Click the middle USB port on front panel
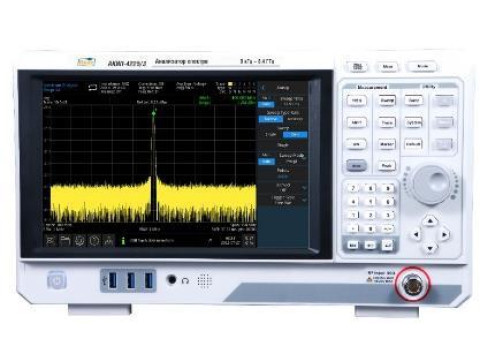Image resolution: width=480 pixels, height=360 pixels. [131, 280]
